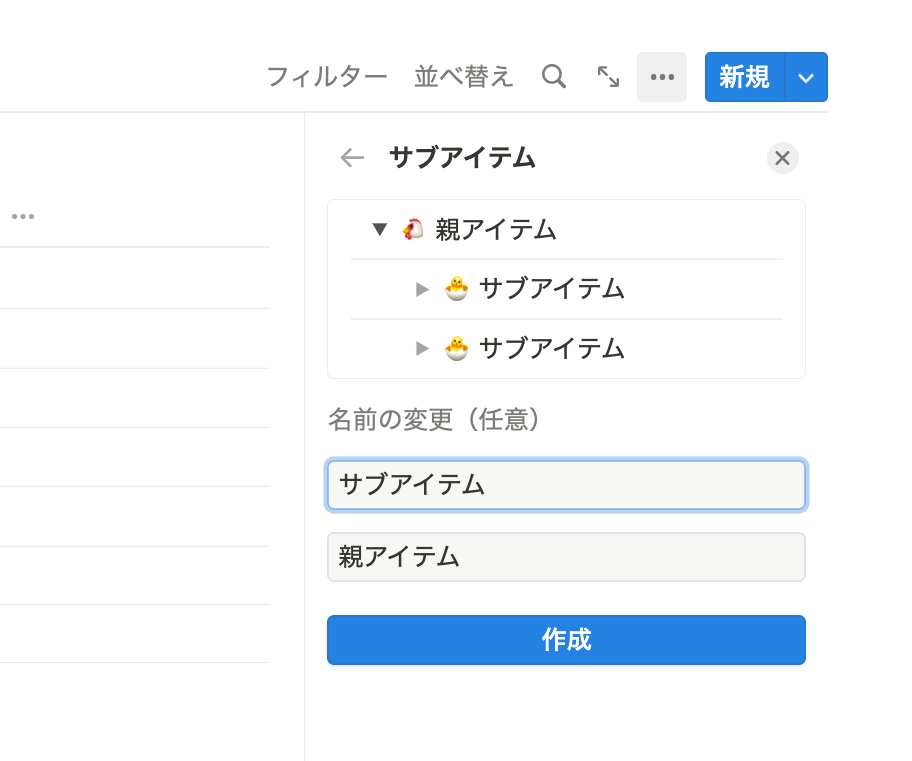Screen dimensions: 912x761
Task: Expand the first サブアイテム row
Action: tap(422, 289)
